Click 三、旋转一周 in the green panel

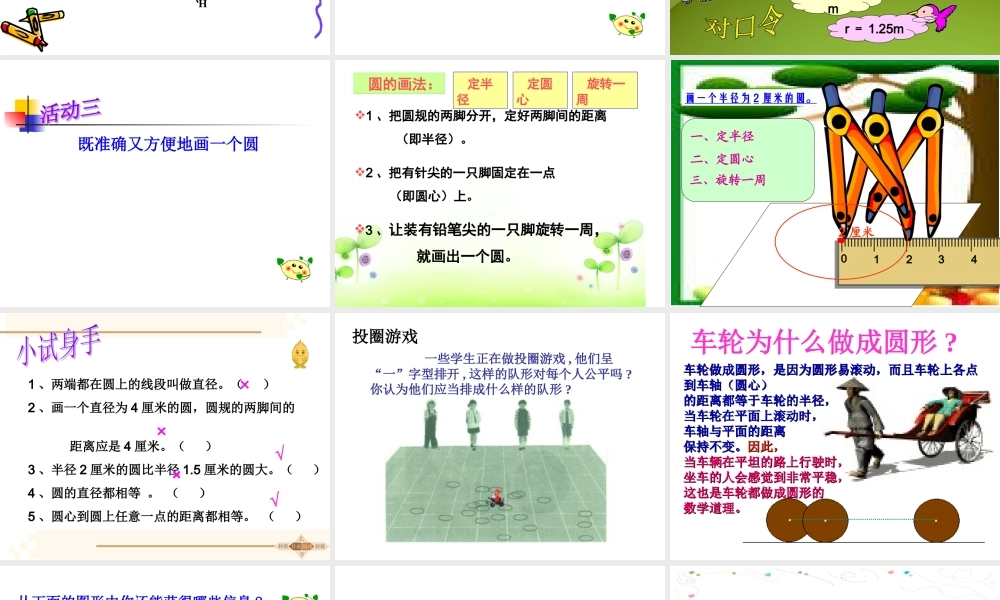[728, 180]
